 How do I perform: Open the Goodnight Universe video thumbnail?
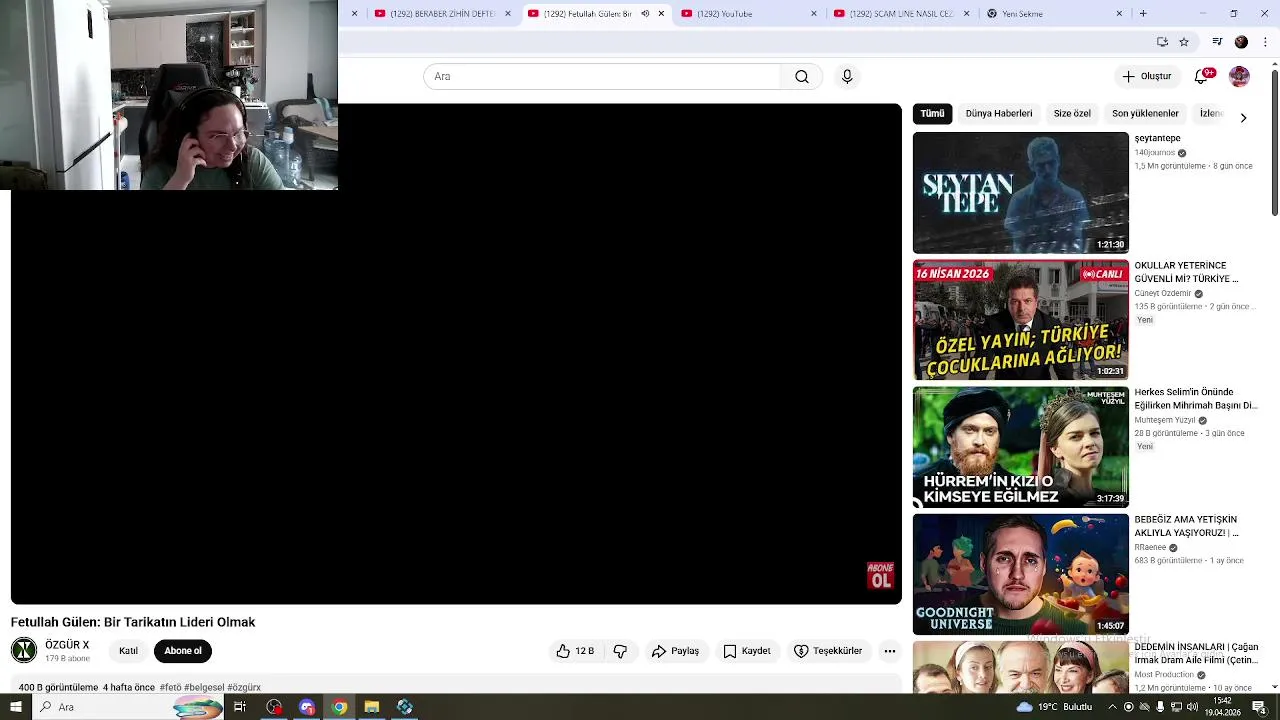click(1020, 574)
